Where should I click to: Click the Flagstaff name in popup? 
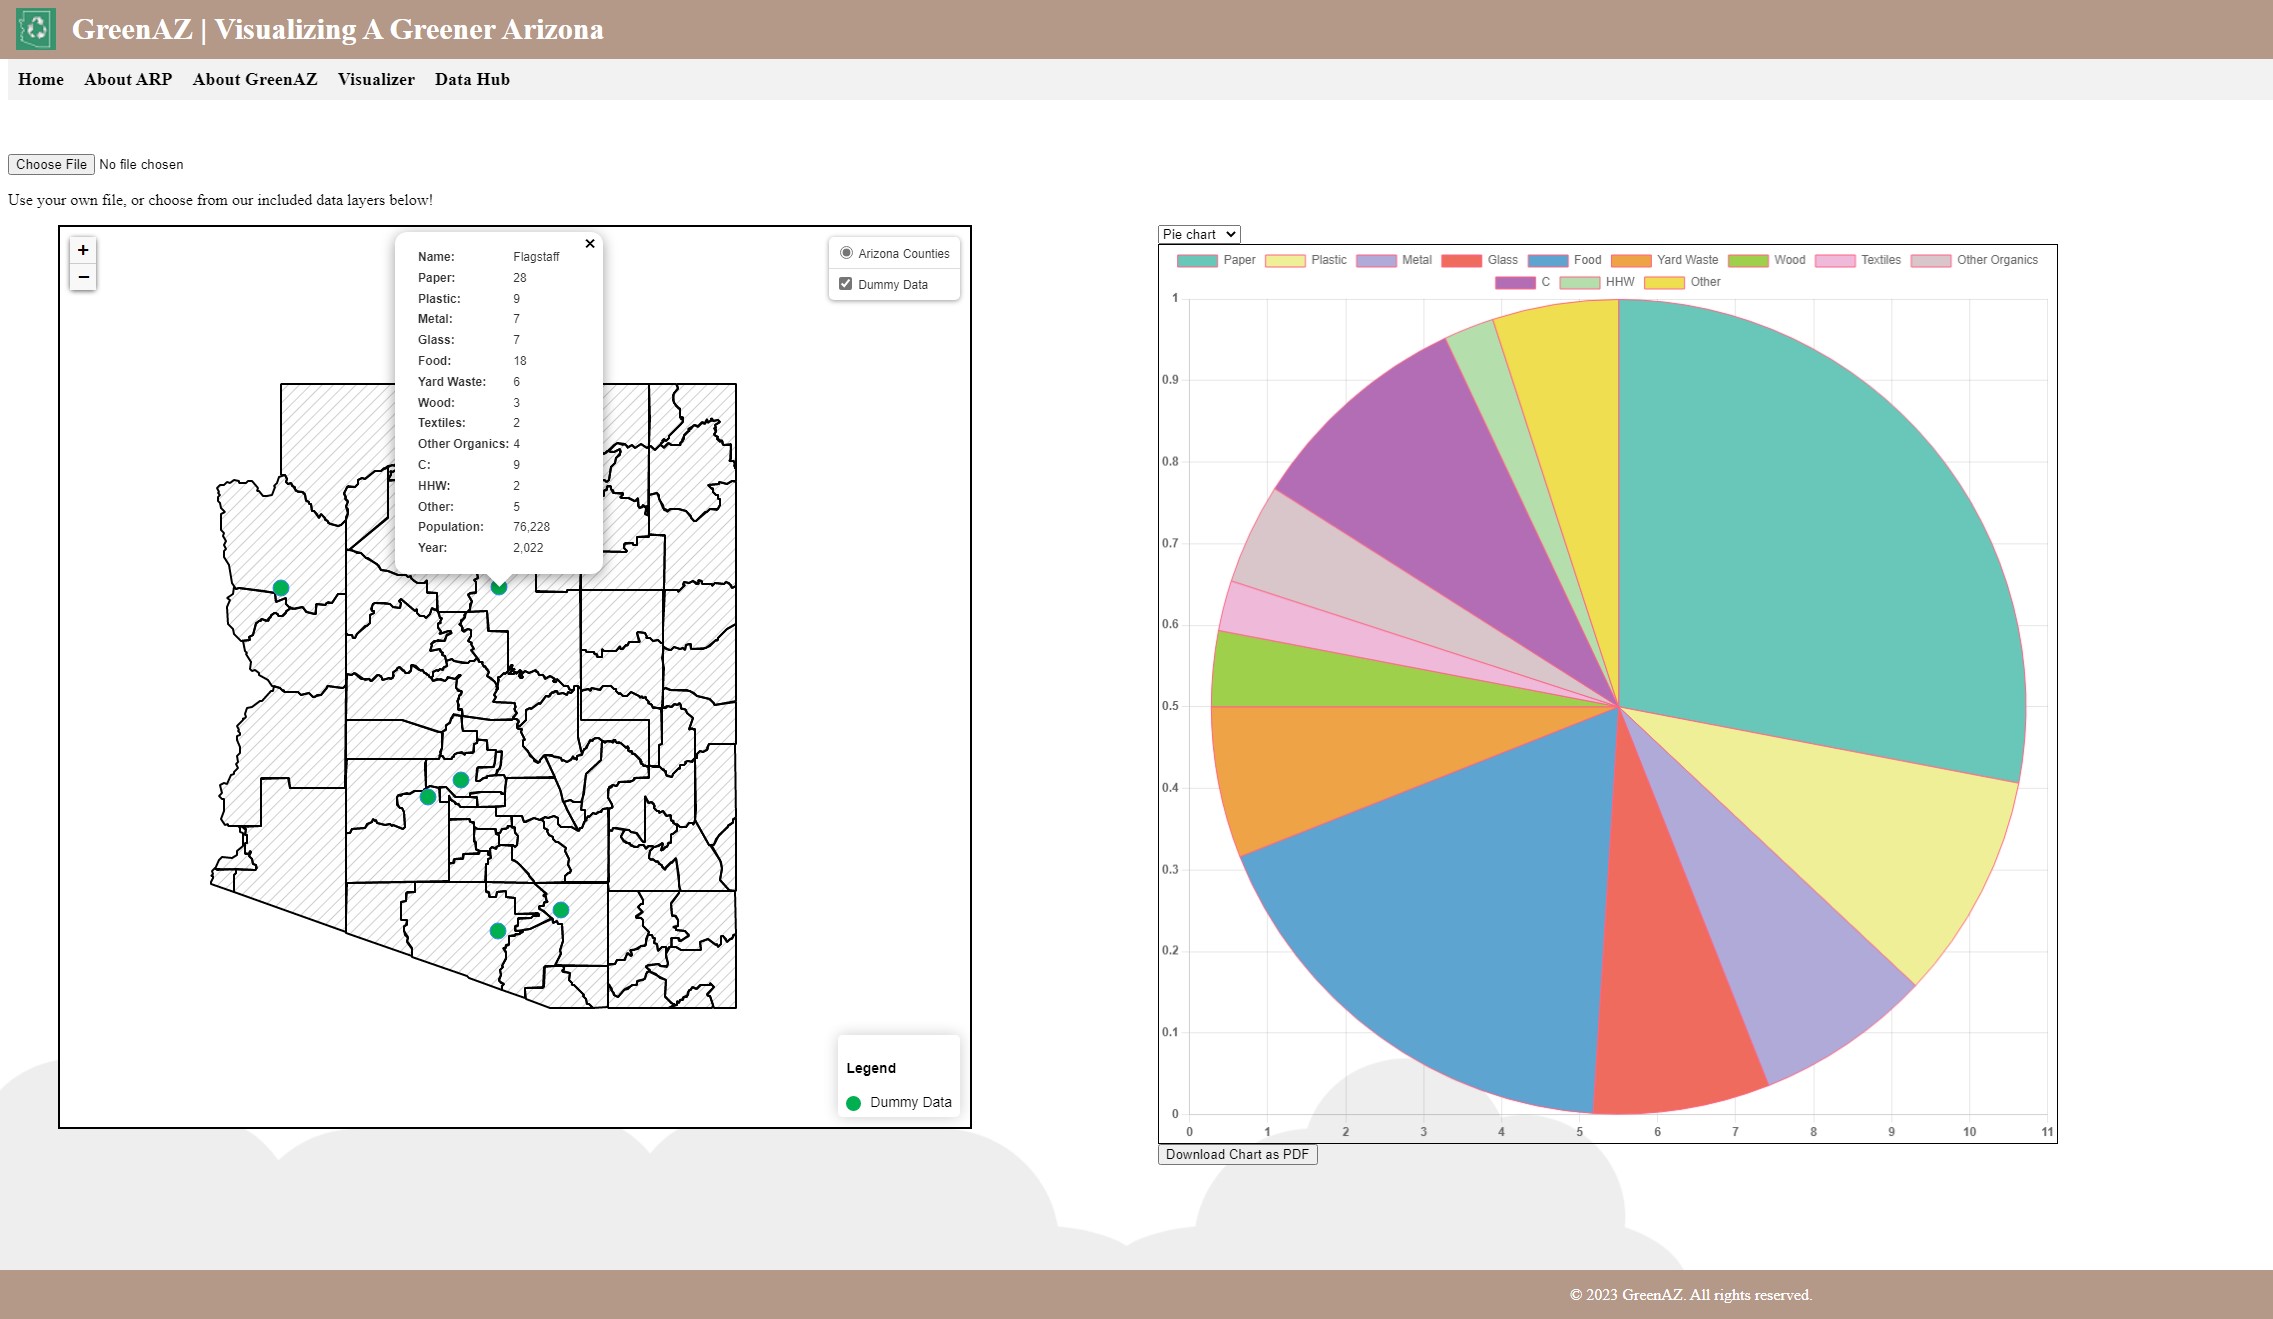[536, 257]
